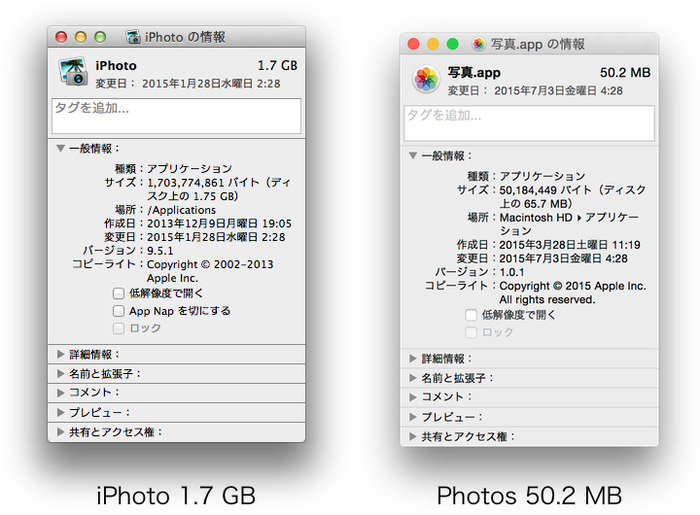Expand プレビュー in the iPhoto window

(61, 412)
